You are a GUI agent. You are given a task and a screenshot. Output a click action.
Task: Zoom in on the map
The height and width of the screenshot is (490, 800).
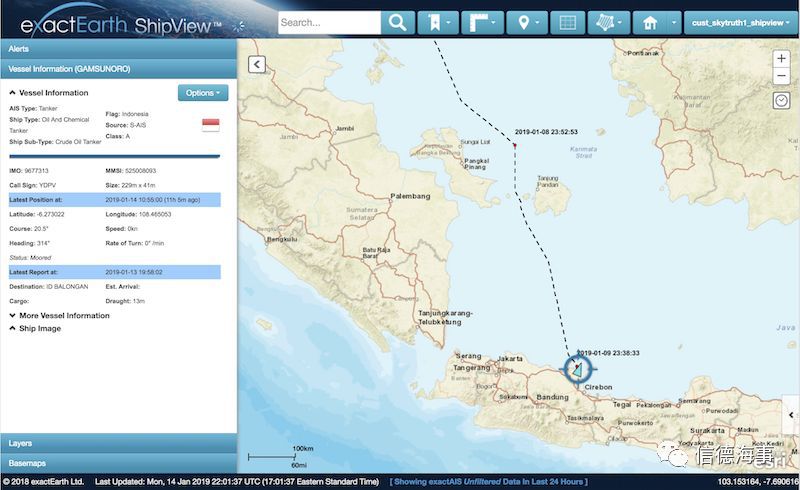(x=781, y=59)
